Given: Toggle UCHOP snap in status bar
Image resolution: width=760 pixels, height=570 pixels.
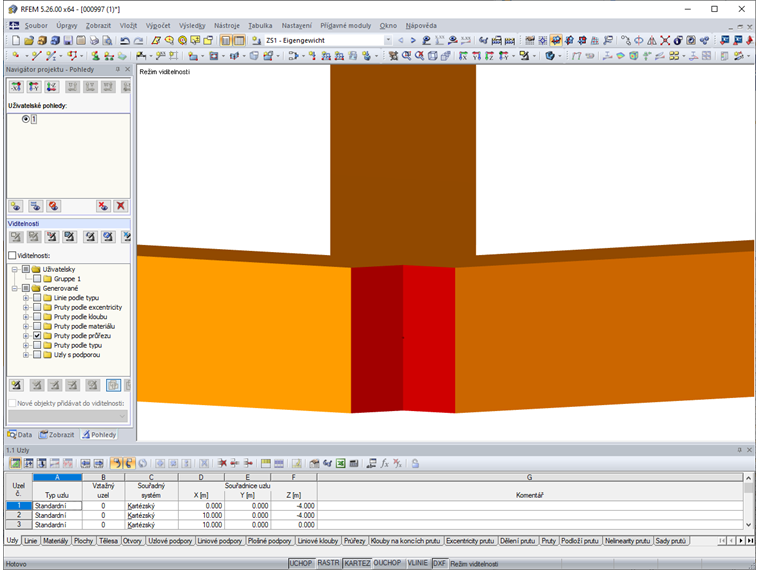Looking at the screenshot, I should click(x=301, y=563).
